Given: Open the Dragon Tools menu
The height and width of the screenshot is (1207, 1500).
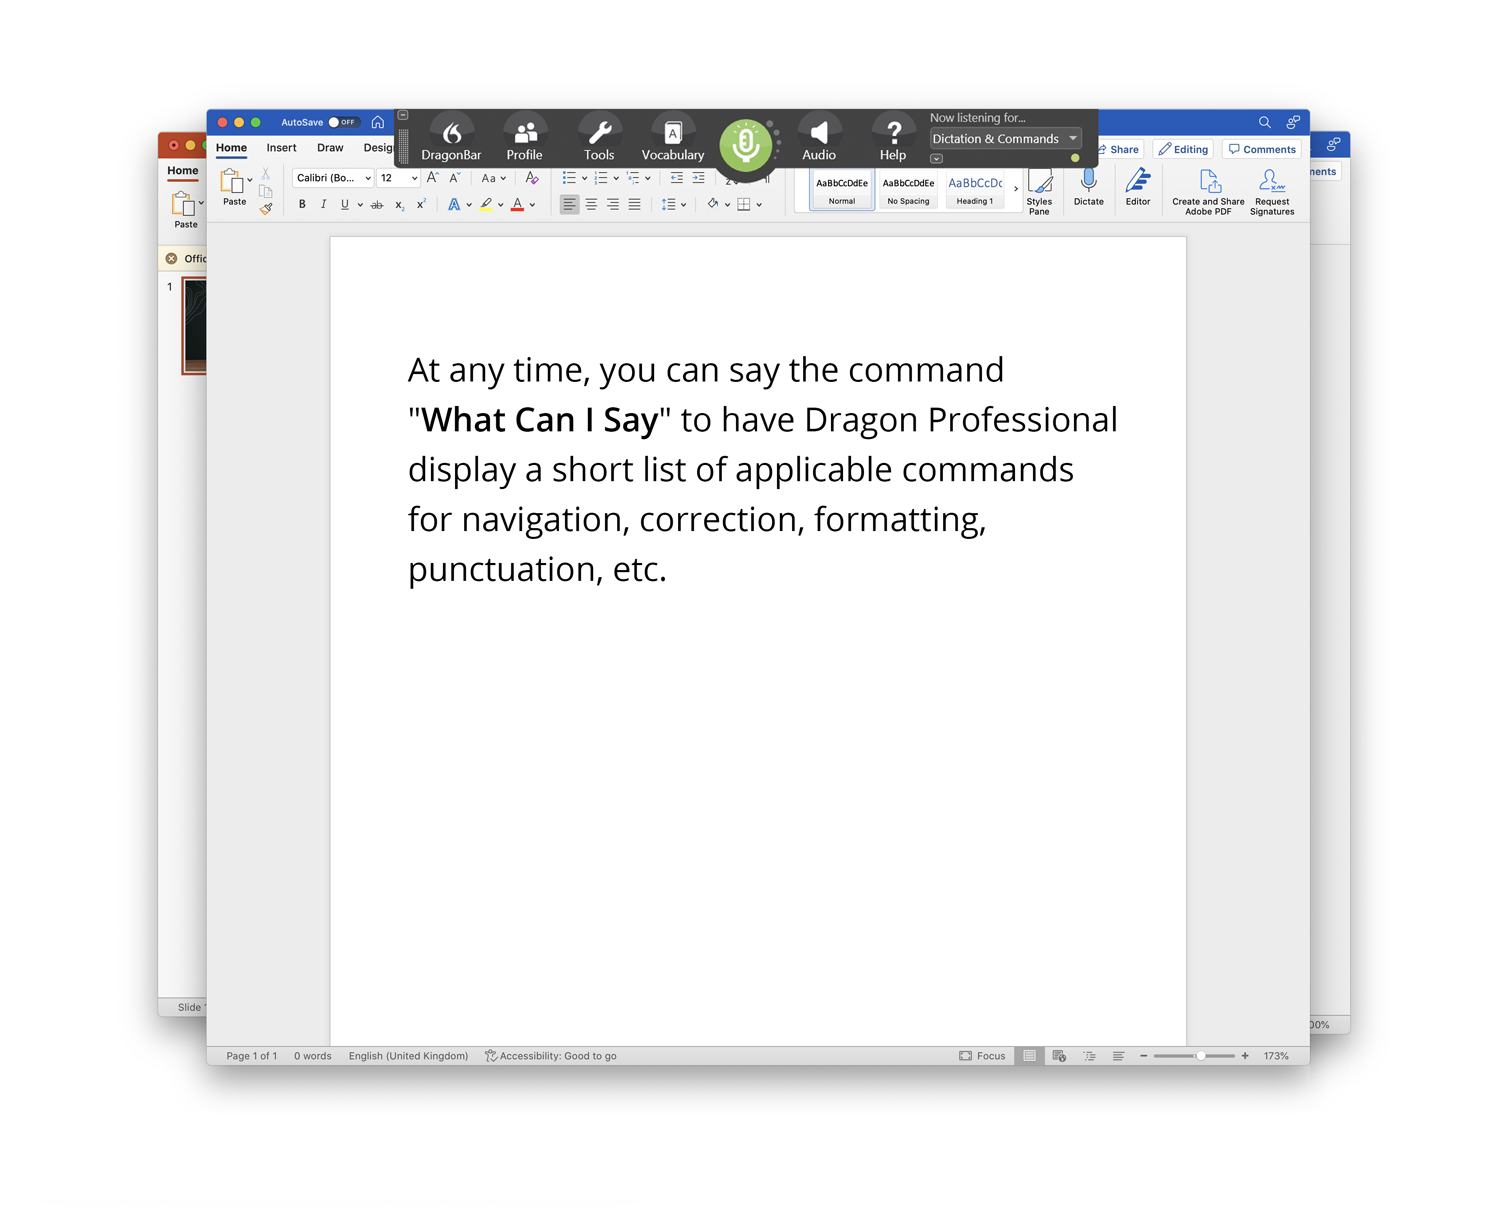Looking at the screenshot, I should (x=599, y=139).
